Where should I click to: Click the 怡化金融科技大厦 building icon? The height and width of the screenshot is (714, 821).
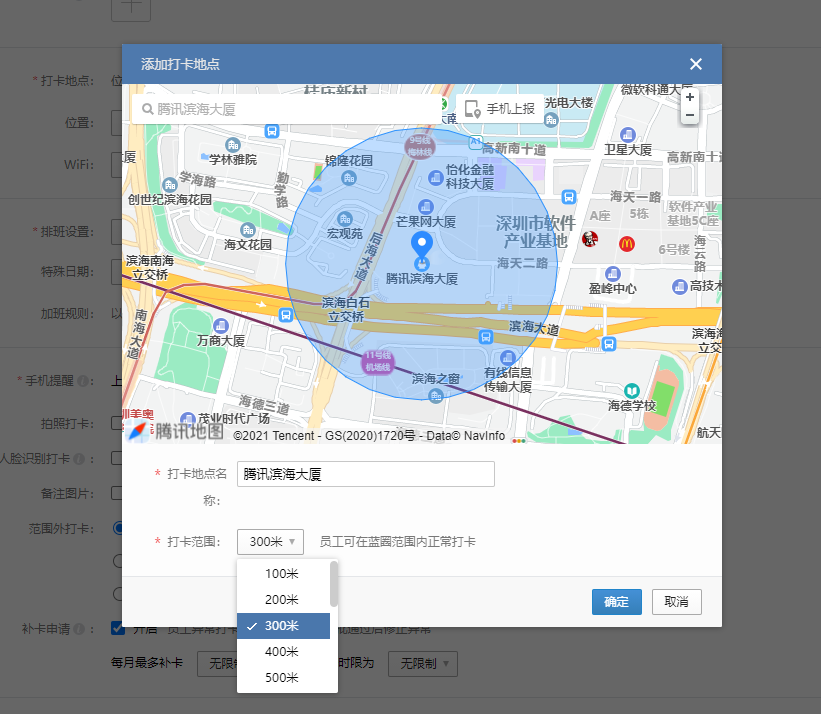(436, 178)
